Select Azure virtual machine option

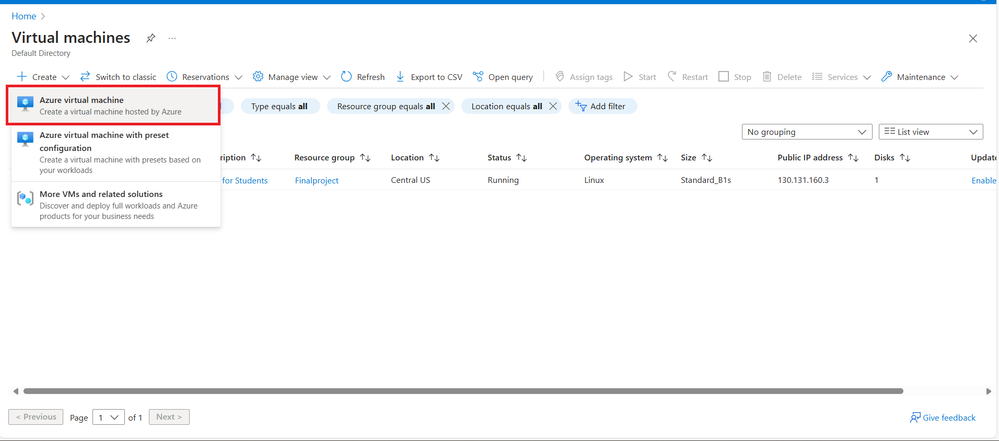pyautogui.click(x=115, y=105)
